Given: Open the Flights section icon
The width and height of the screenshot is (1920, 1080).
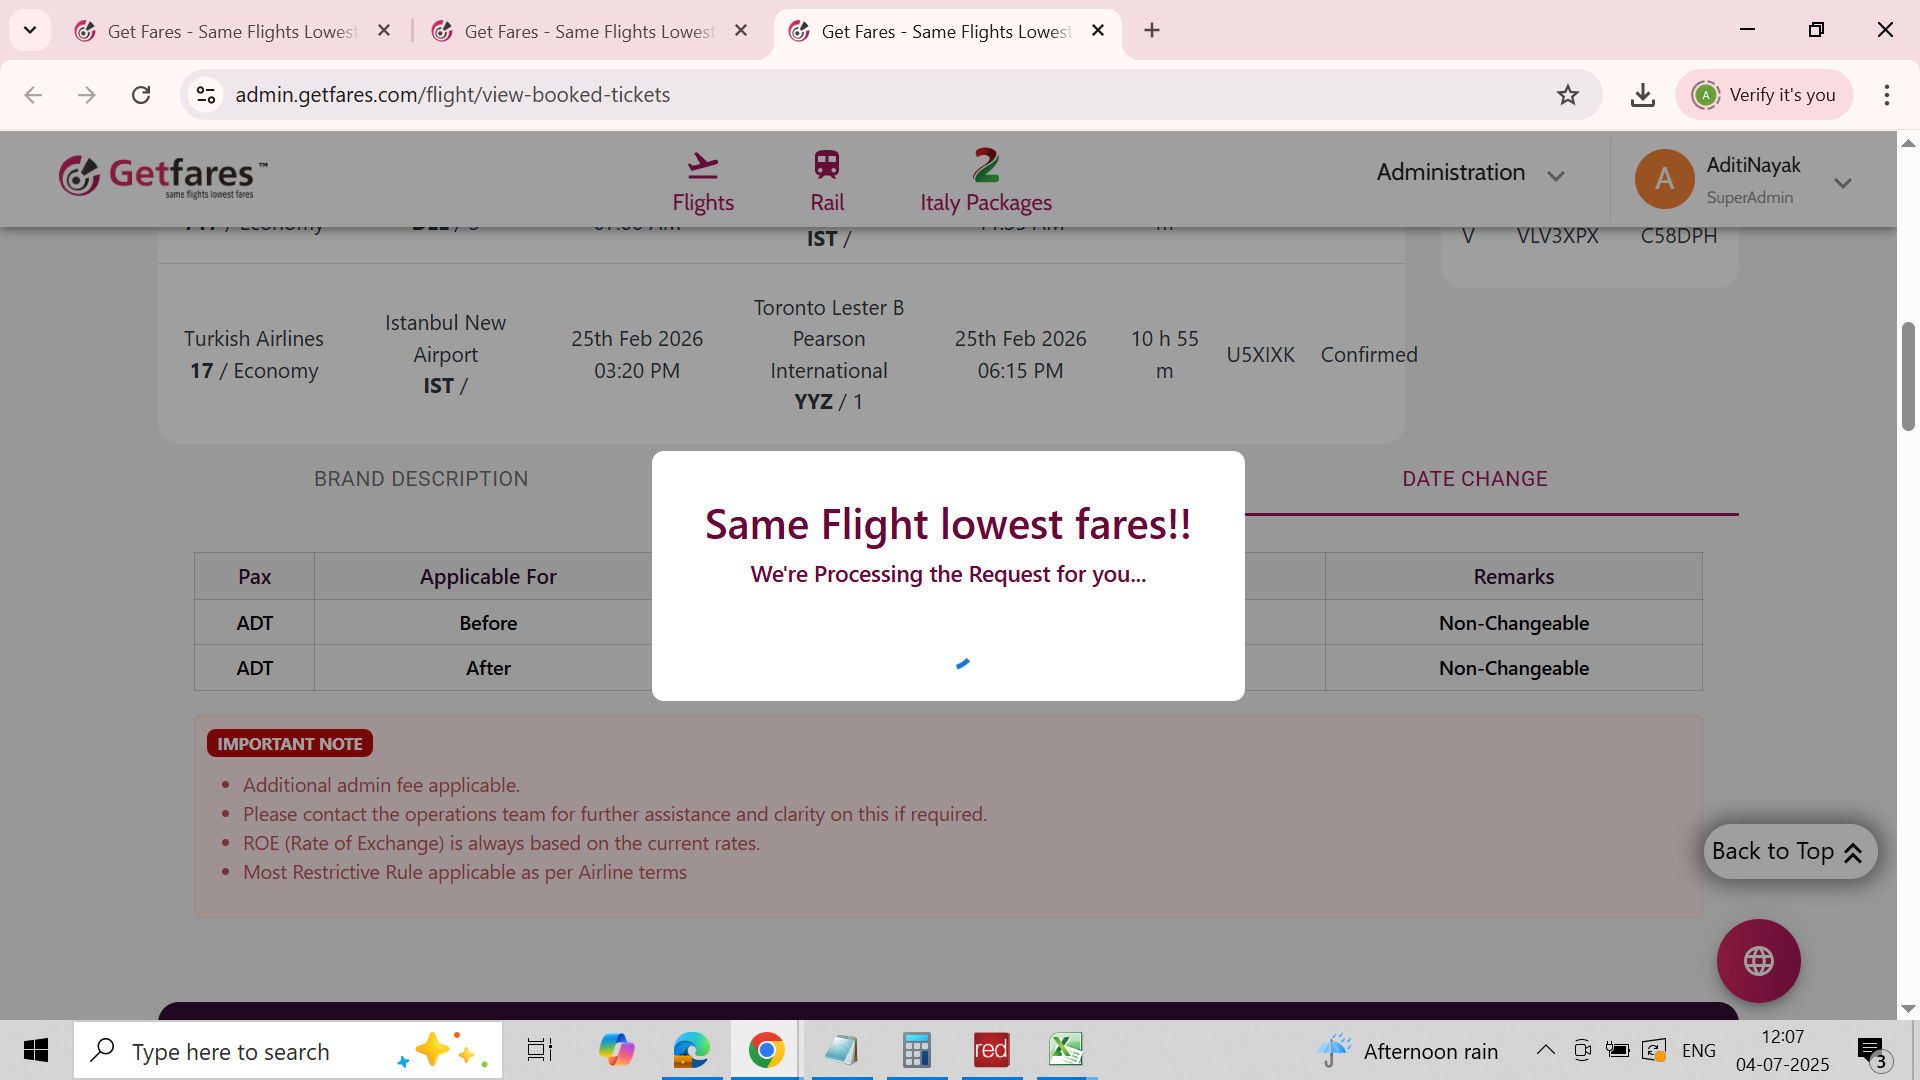Looking at the screenshot, I should click(x=703, y=166).
